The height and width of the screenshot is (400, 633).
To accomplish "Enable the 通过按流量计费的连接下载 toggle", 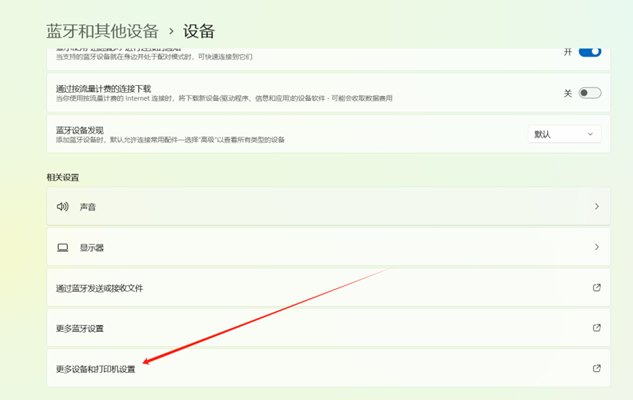I will [x=589, y=93].
